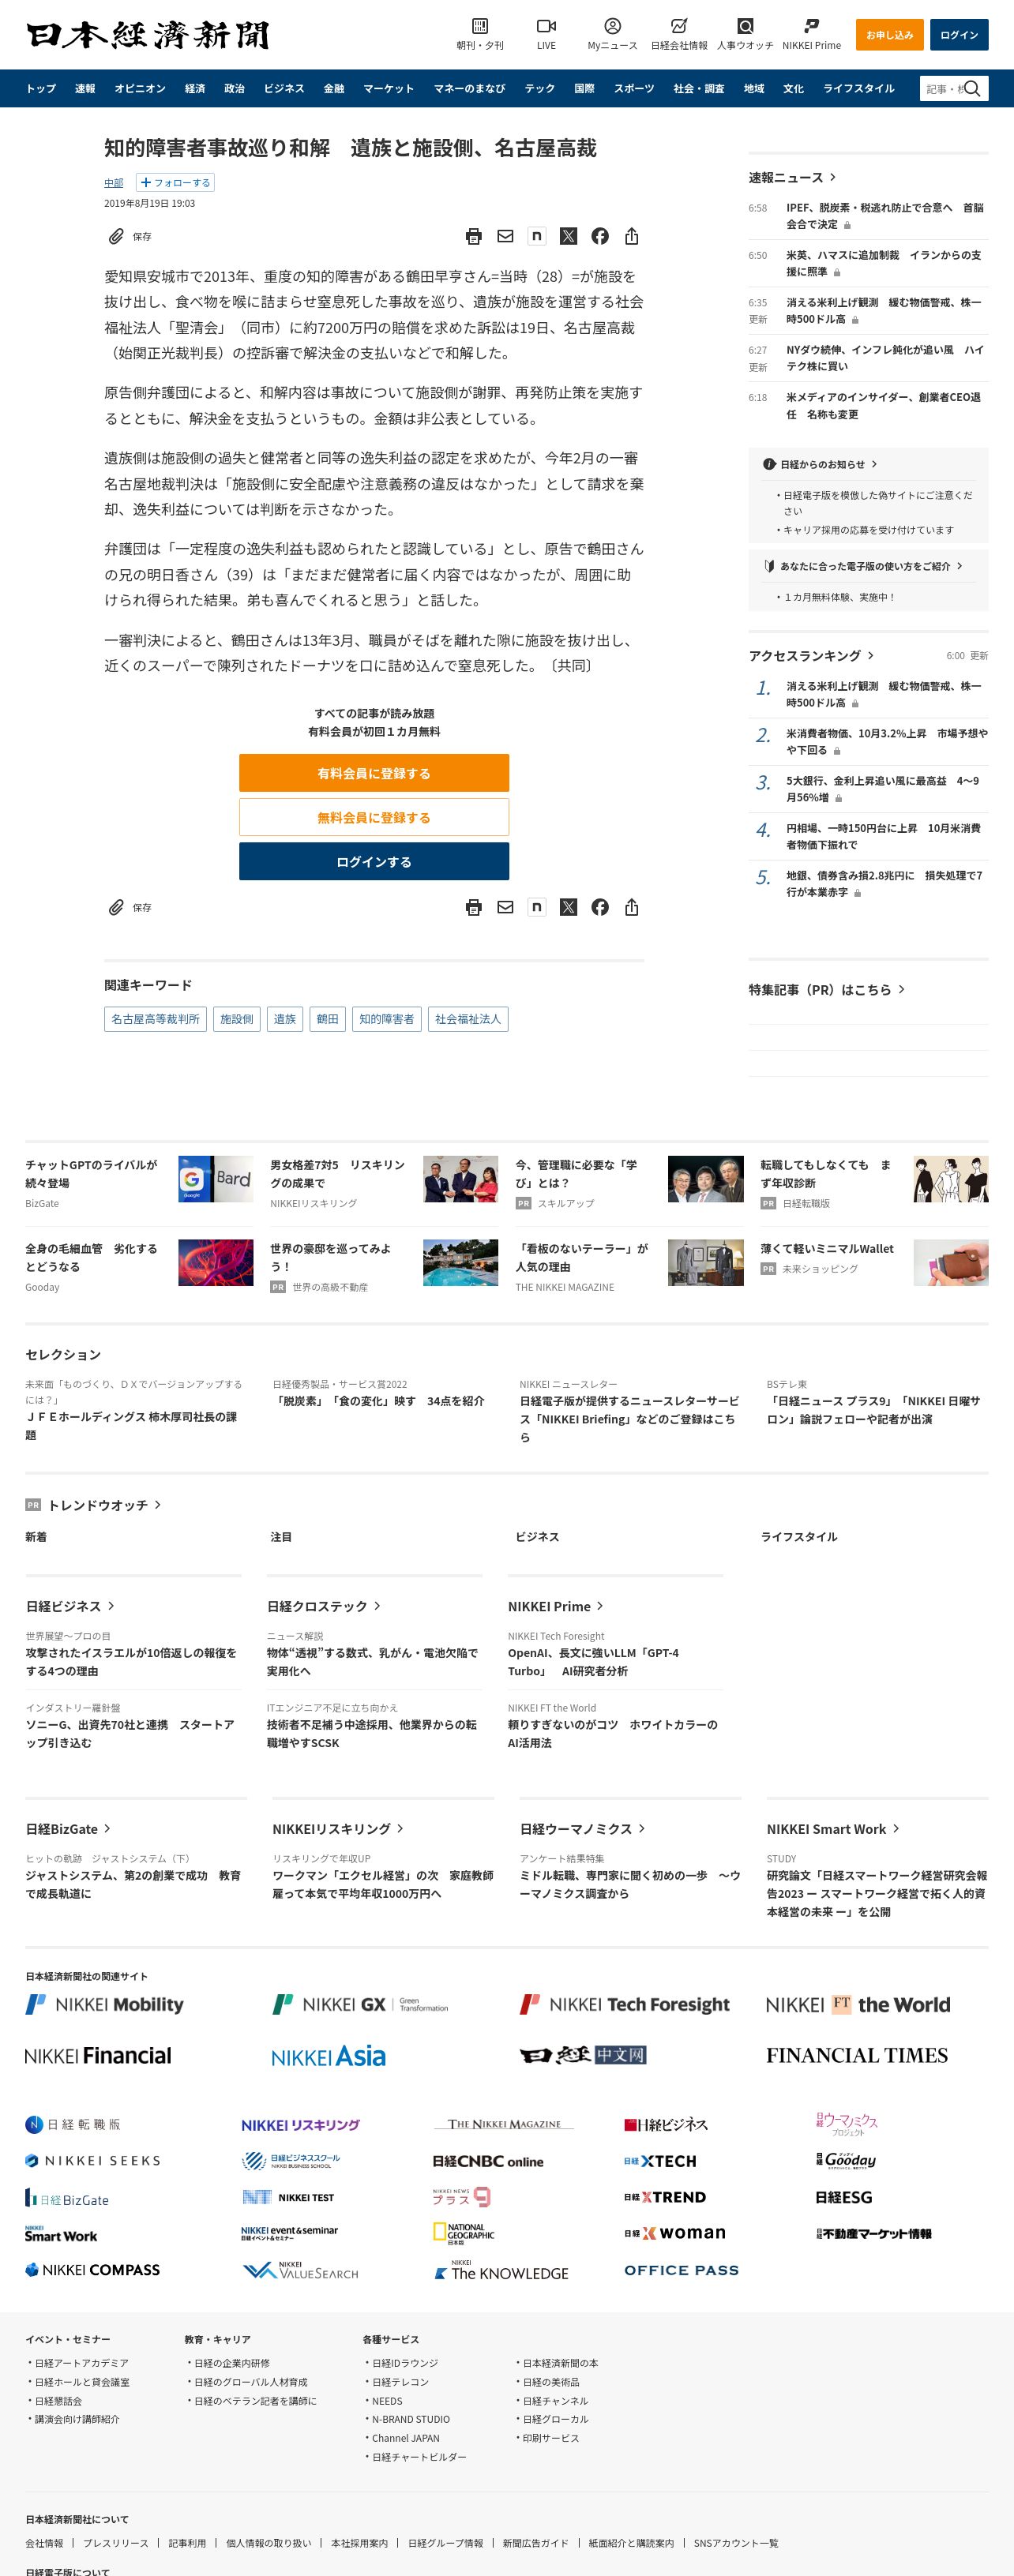
Task: Save article with top paperclip icon
Action: [x=116, y=236]
